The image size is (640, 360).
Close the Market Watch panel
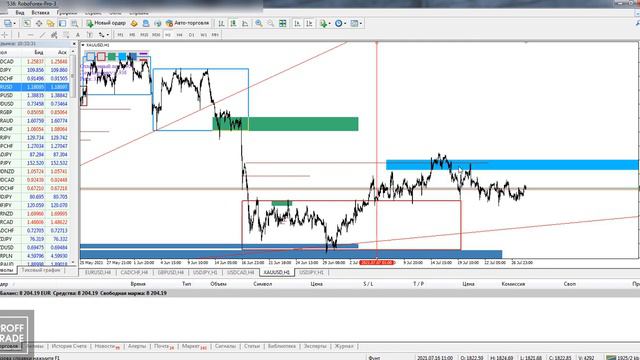tap(74, 44)
